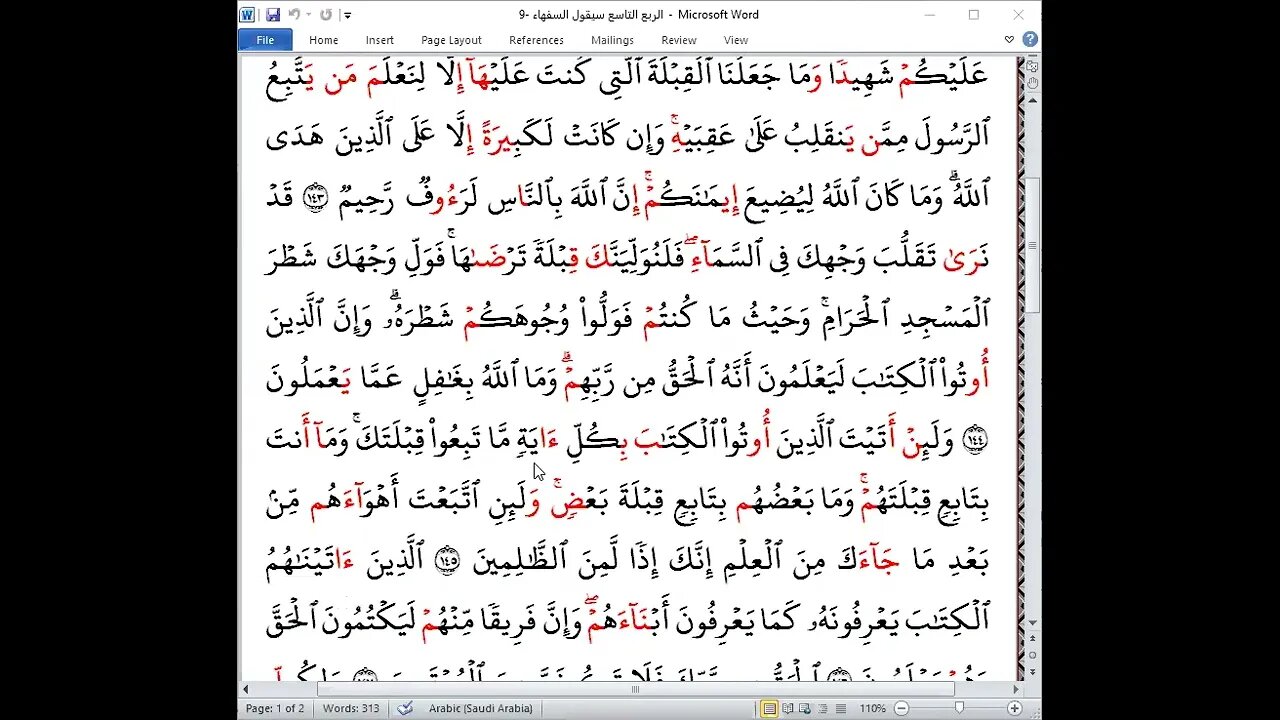Screen dimensions: 1280x720
Task: Open Customize Quick Access Toolbar dropdown
Action: tap(347, 15)
